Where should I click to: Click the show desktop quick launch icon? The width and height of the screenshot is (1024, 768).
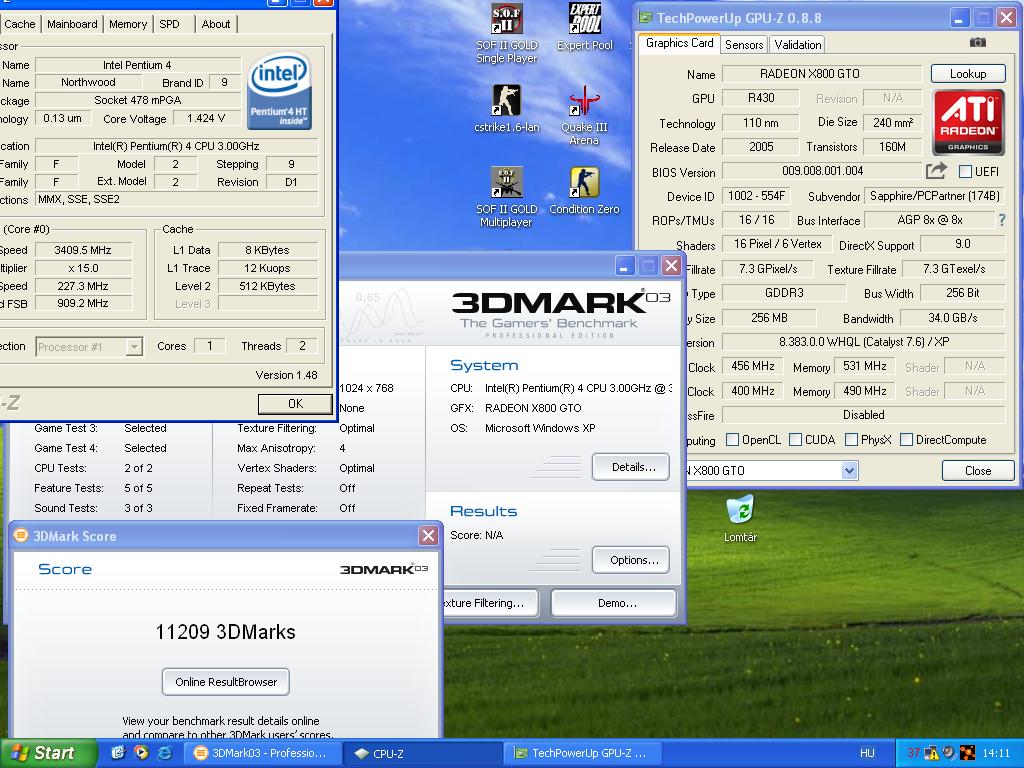[118, 753]
